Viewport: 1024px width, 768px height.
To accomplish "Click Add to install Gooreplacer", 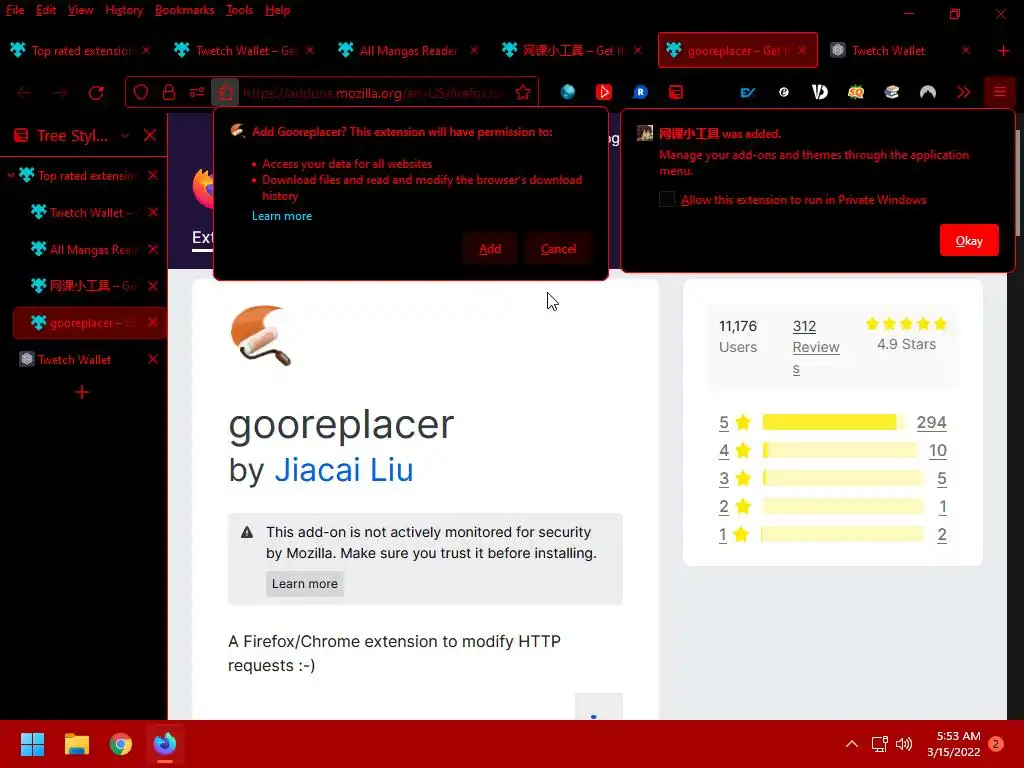I will [x=490, y=249].
